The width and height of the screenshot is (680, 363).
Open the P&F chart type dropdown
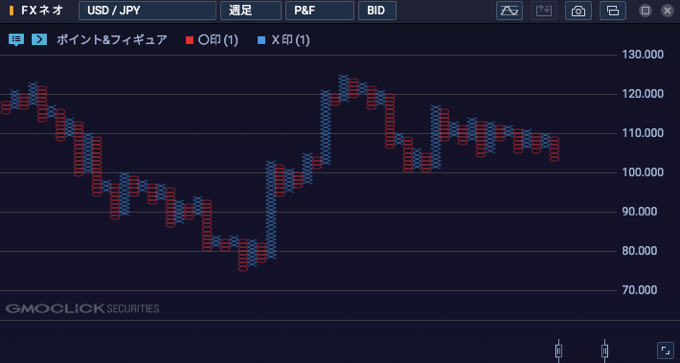(320, 11)
